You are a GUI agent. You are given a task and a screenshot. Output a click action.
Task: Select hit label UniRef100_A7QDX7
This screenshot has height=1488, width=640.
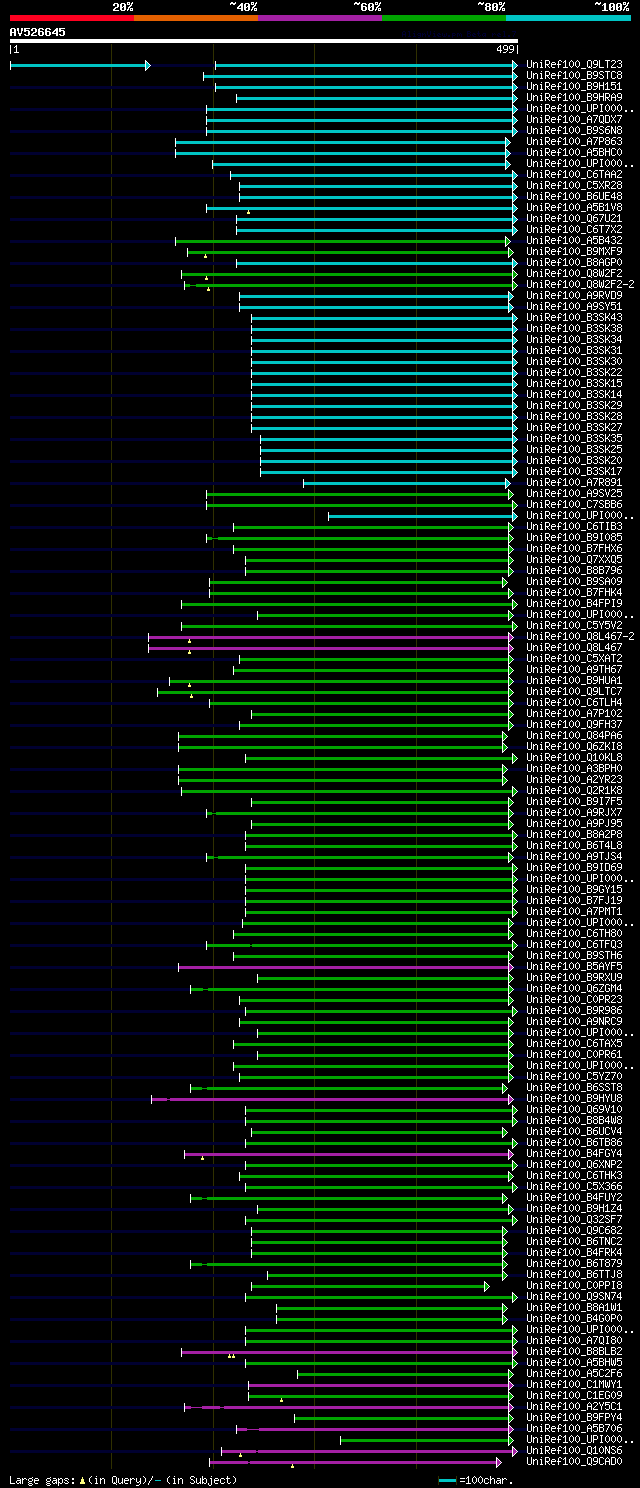point(574,120)
